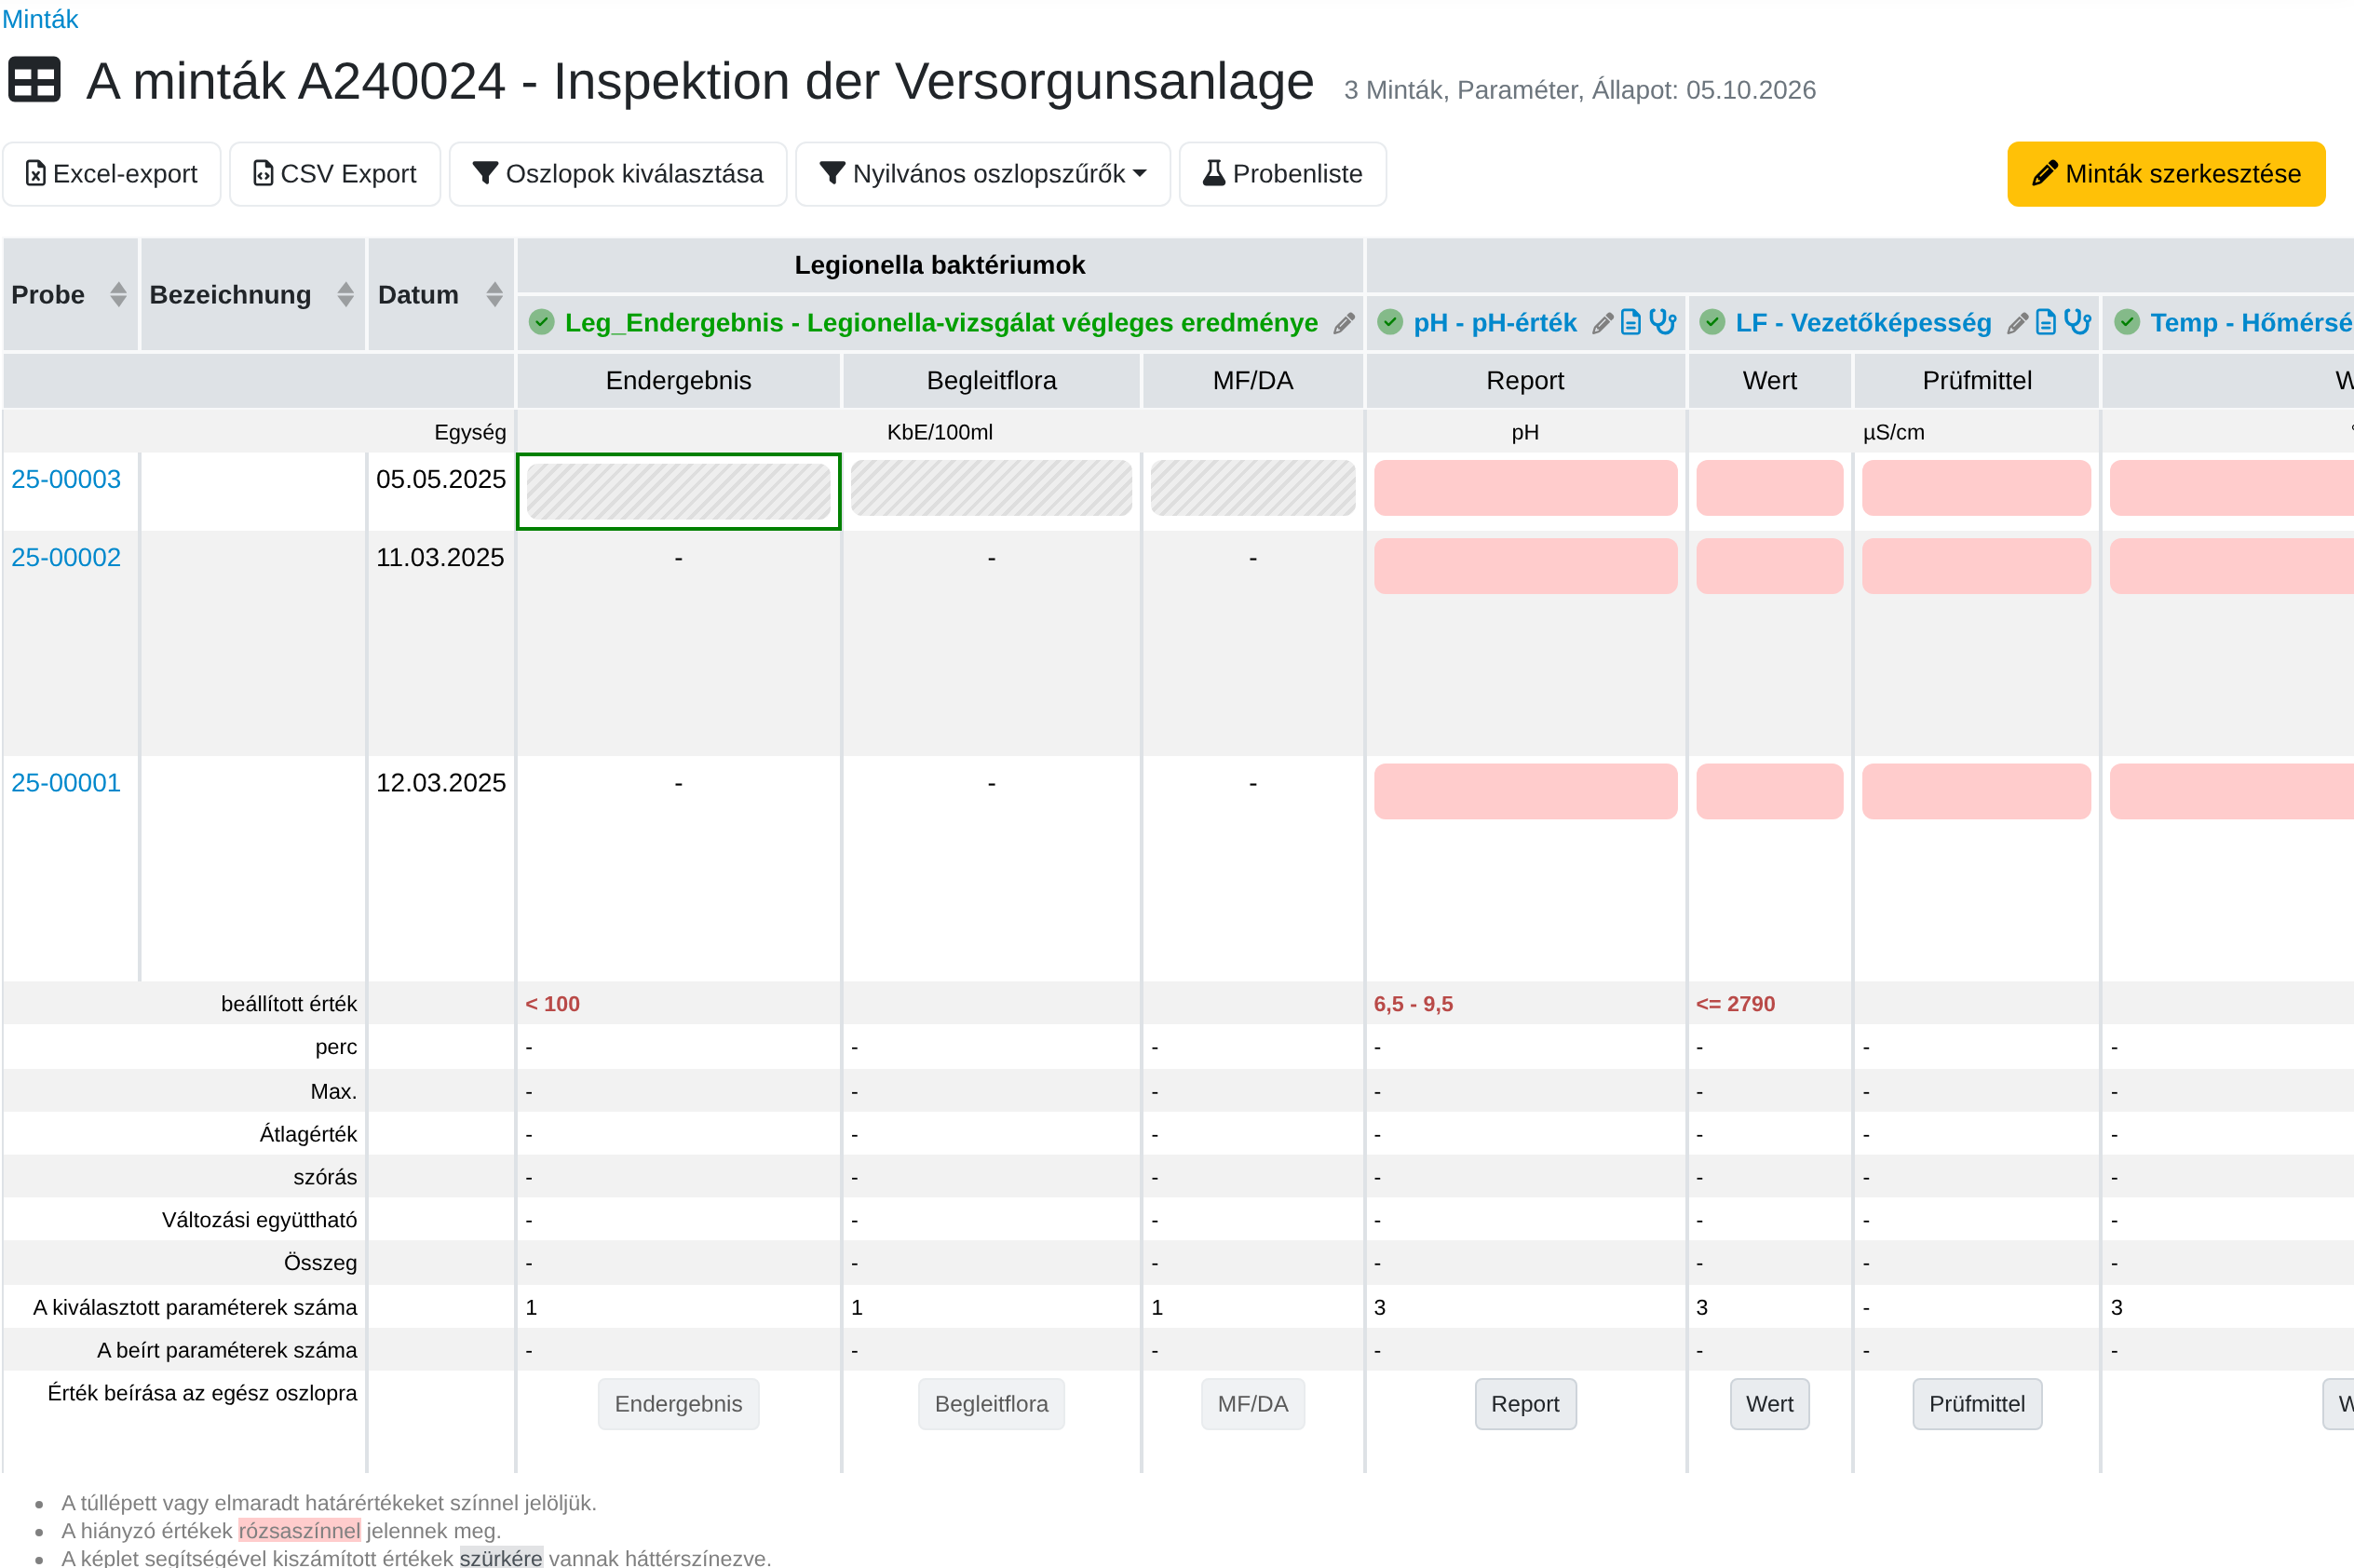The image size is (2354, 1568).
Task: Click yellow Minták szerkesztése button
Action: pos(2166,174)
